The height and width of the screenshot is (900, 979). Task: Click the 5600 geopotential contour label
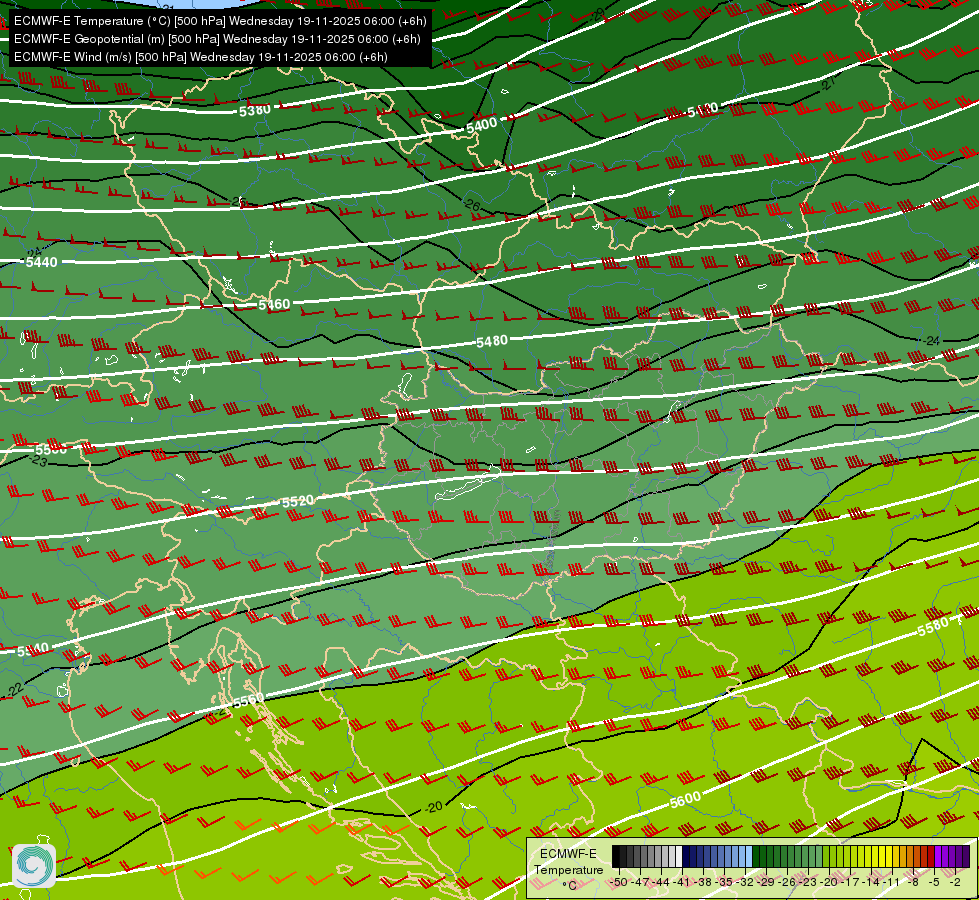[x=685, y=799]
